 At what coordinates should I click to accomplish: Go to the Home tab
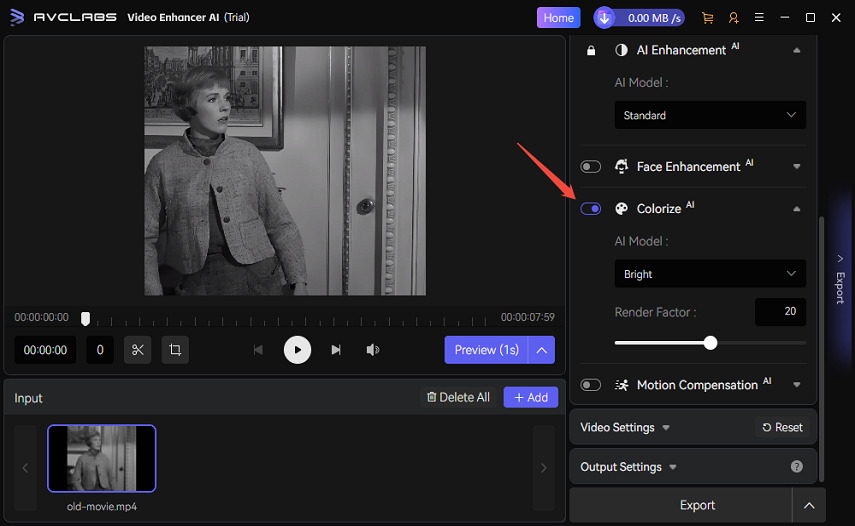tap(558, 18)
